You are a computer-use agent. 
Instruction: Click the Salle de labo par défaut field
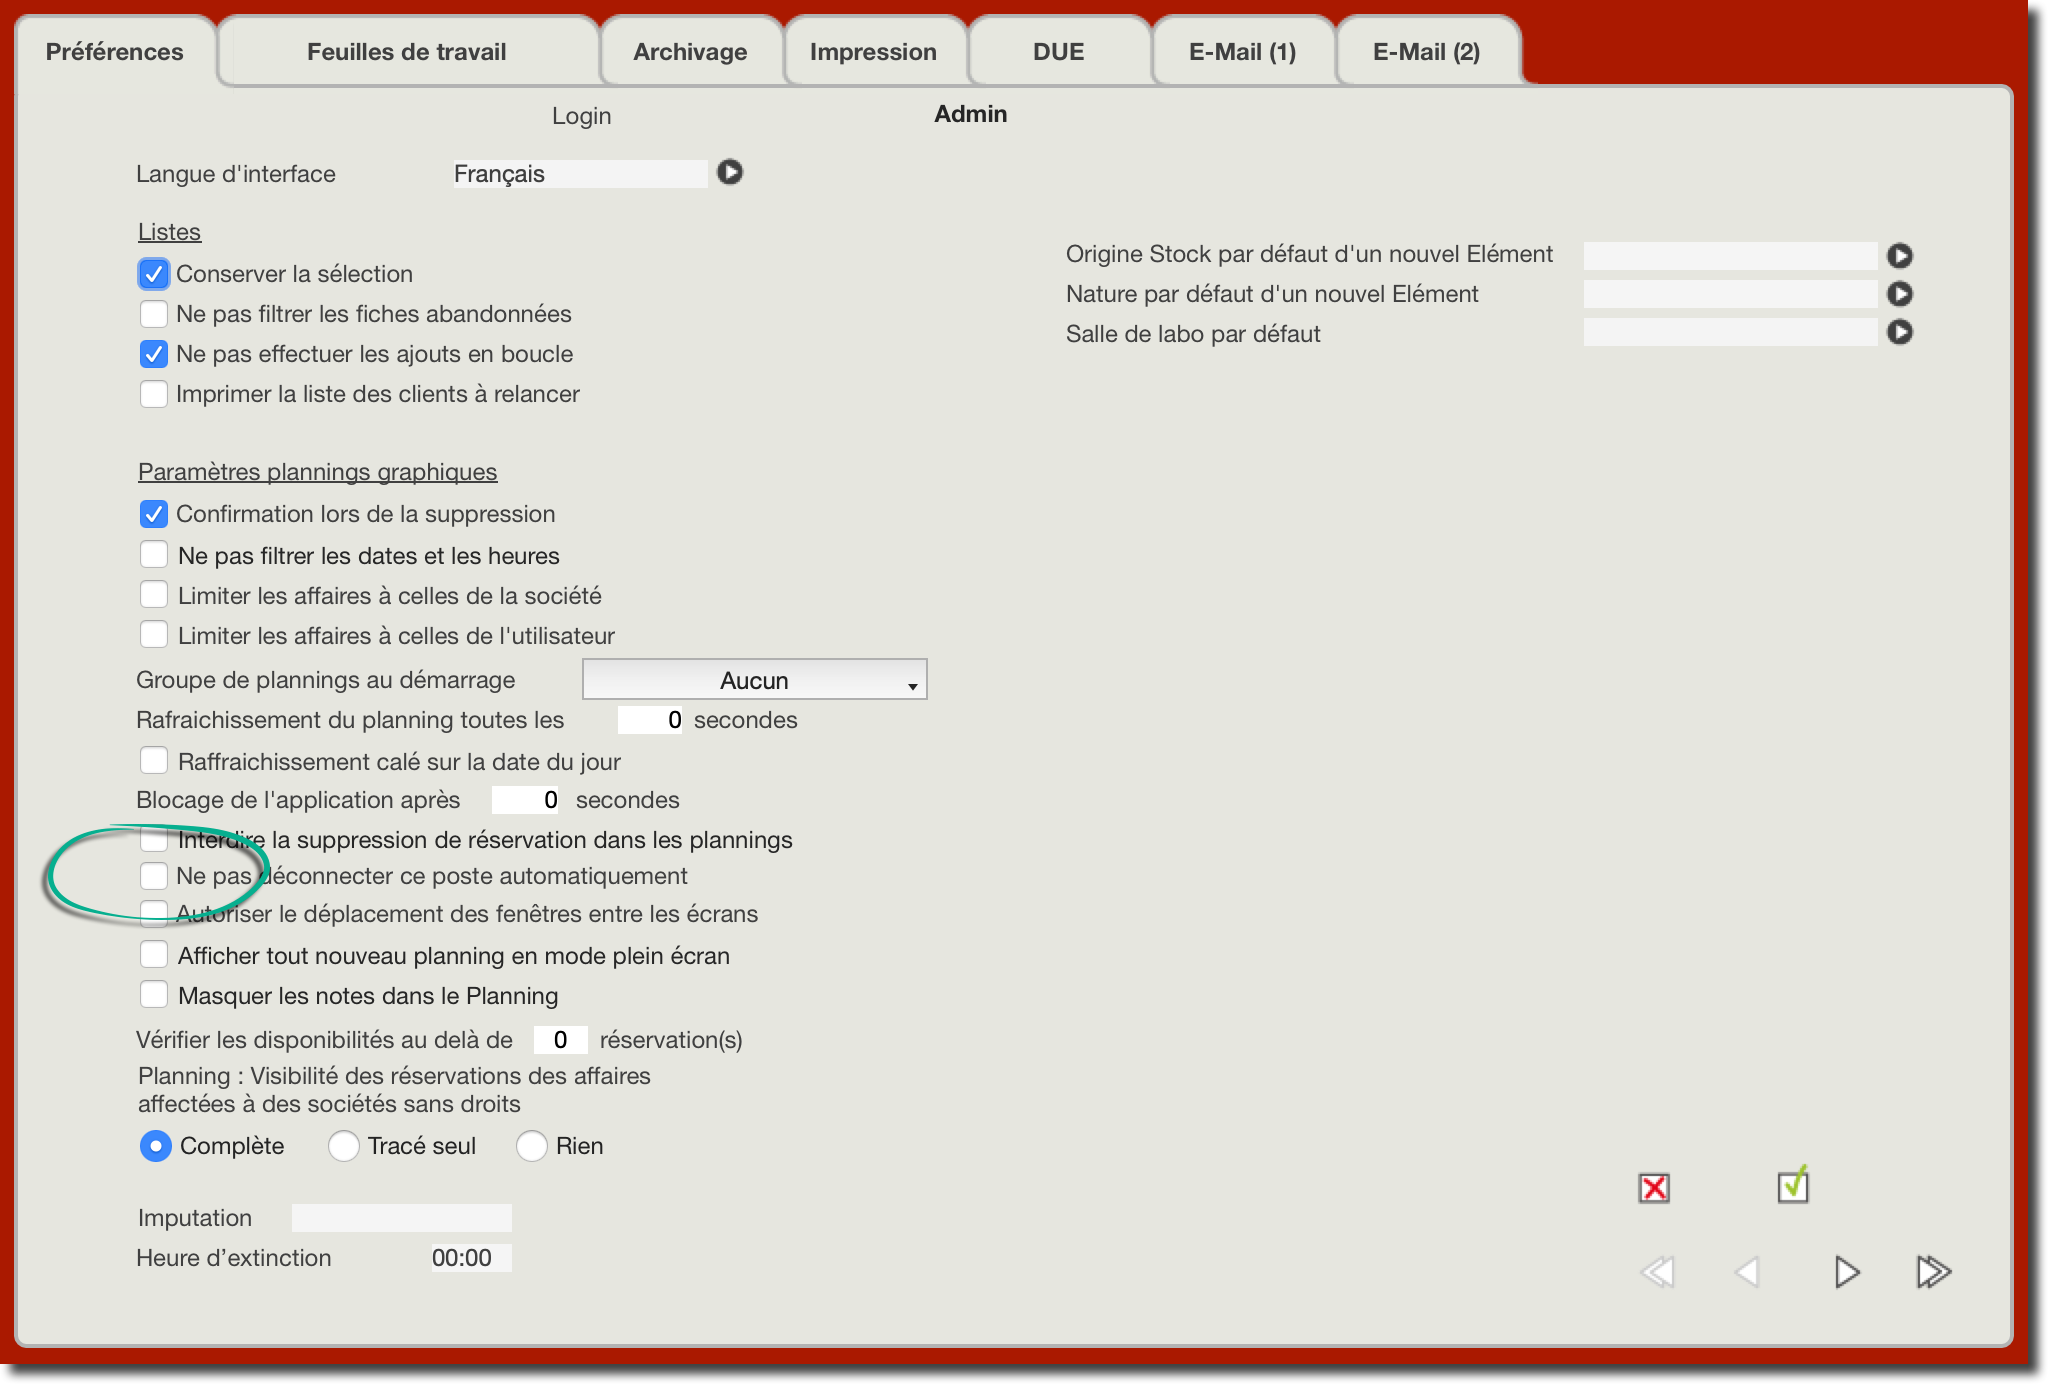tap(1730, 332)
